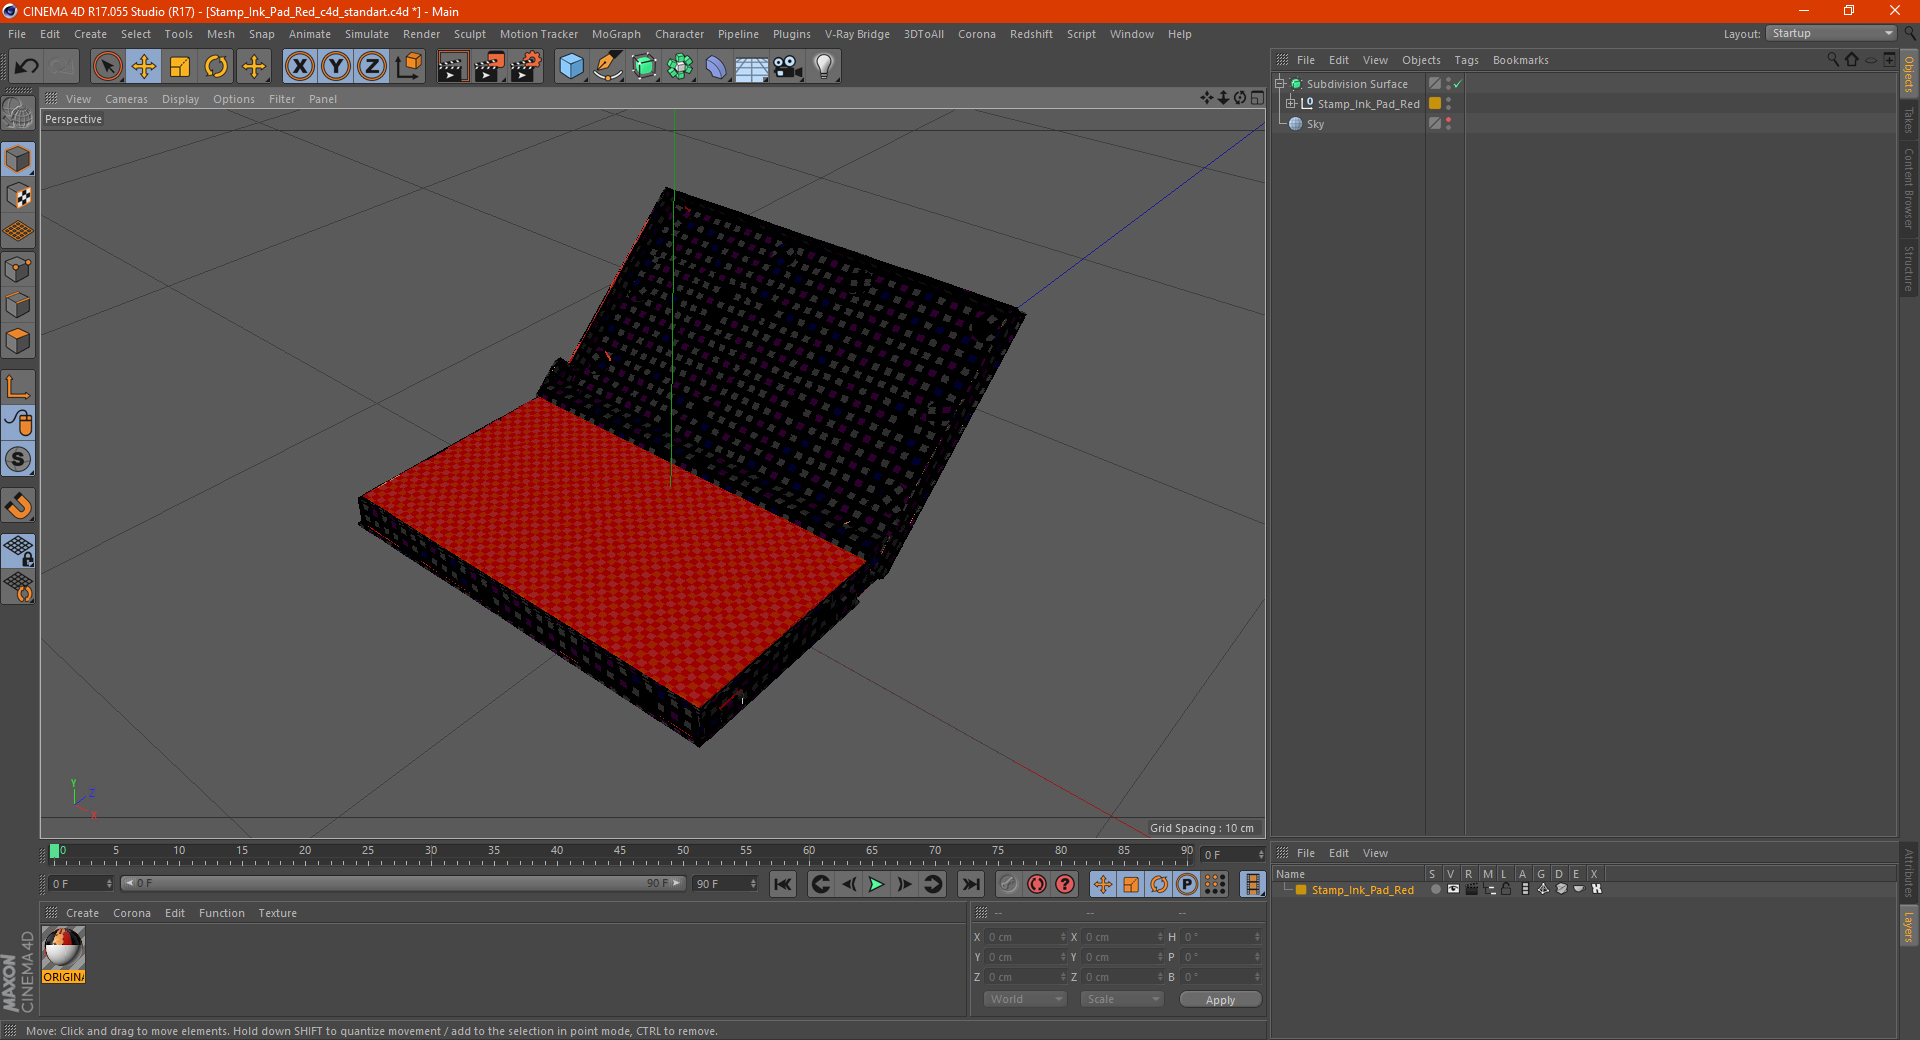Toggle X axis lock
Viewport: 1920px width, 1040px height.
pyautogui.click(x=299, y=67)
